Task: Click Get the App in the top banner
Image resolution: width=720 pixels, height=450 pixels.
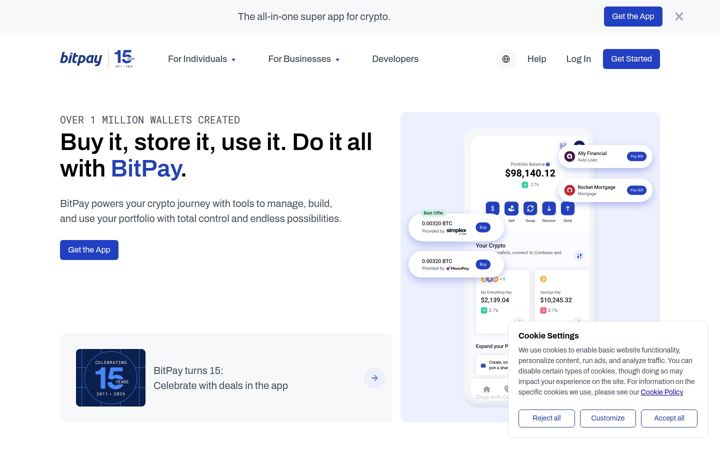Action: (x=633, y=17)
